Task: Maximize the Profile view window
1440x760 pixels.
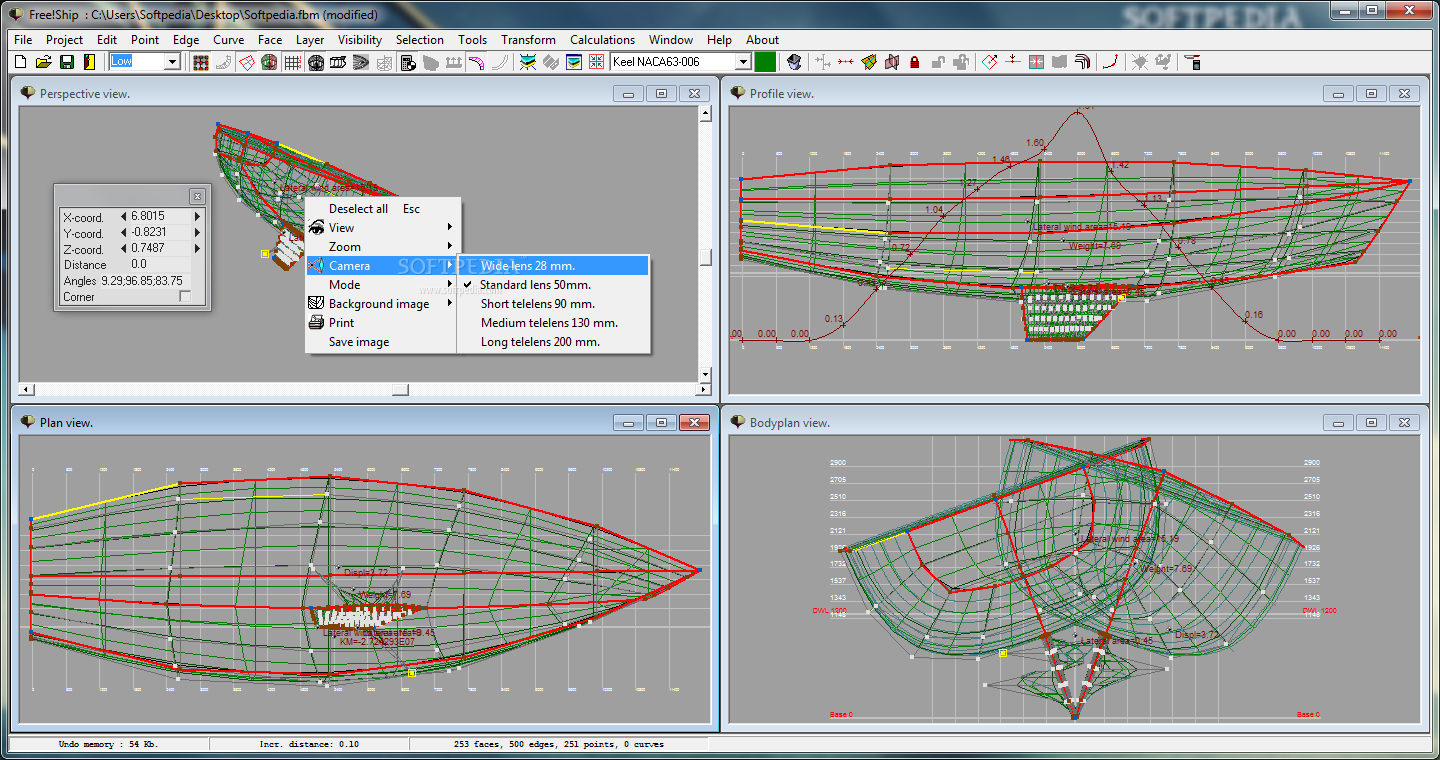Action: tap(1371, 93)
